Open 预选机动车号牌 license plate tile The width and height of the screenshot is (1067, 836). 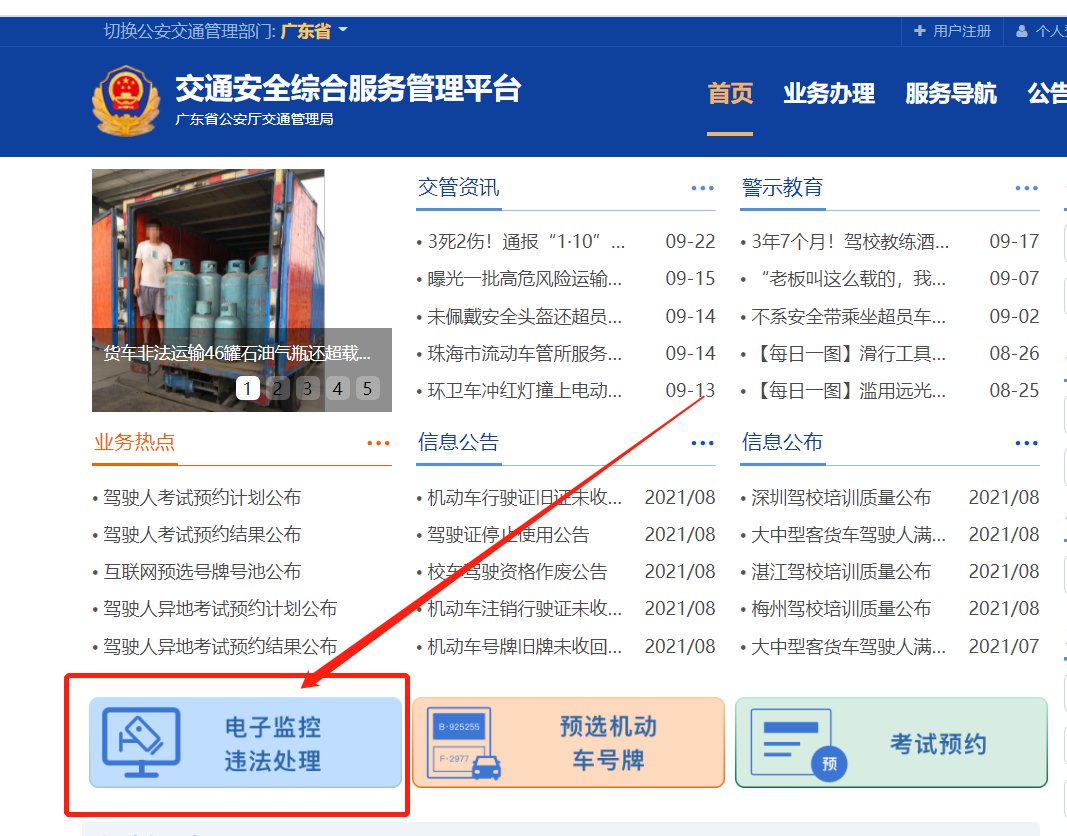(567, 743)
